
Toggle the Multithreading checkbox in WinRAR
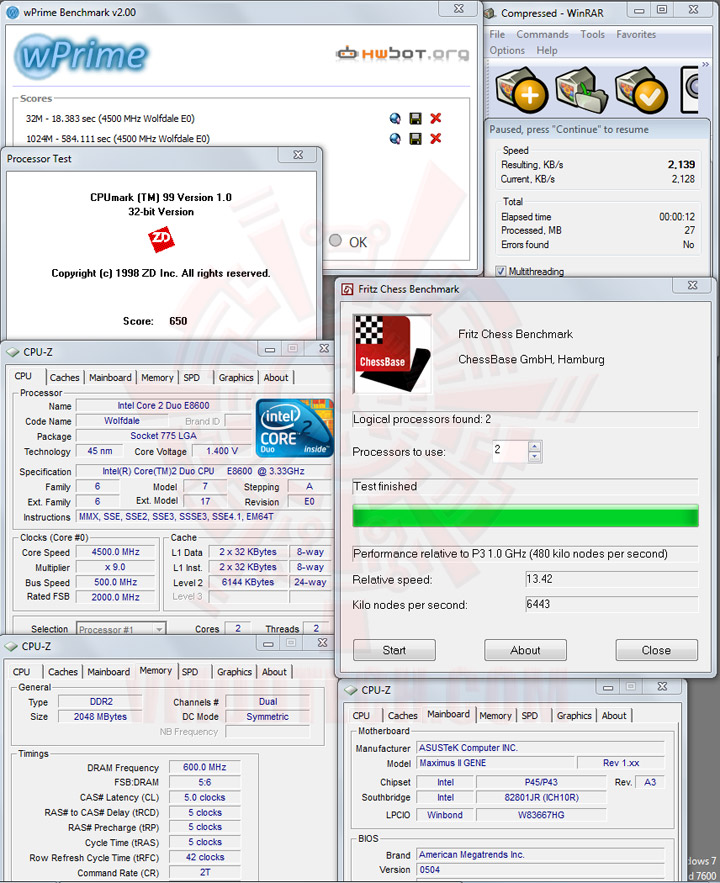point(501,271)
